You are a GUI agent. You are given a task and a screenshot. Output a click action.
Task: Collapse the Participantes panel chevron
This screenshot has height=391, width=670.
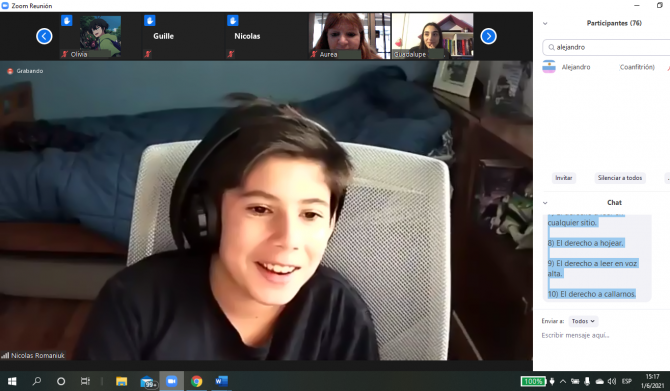(545, 24)
